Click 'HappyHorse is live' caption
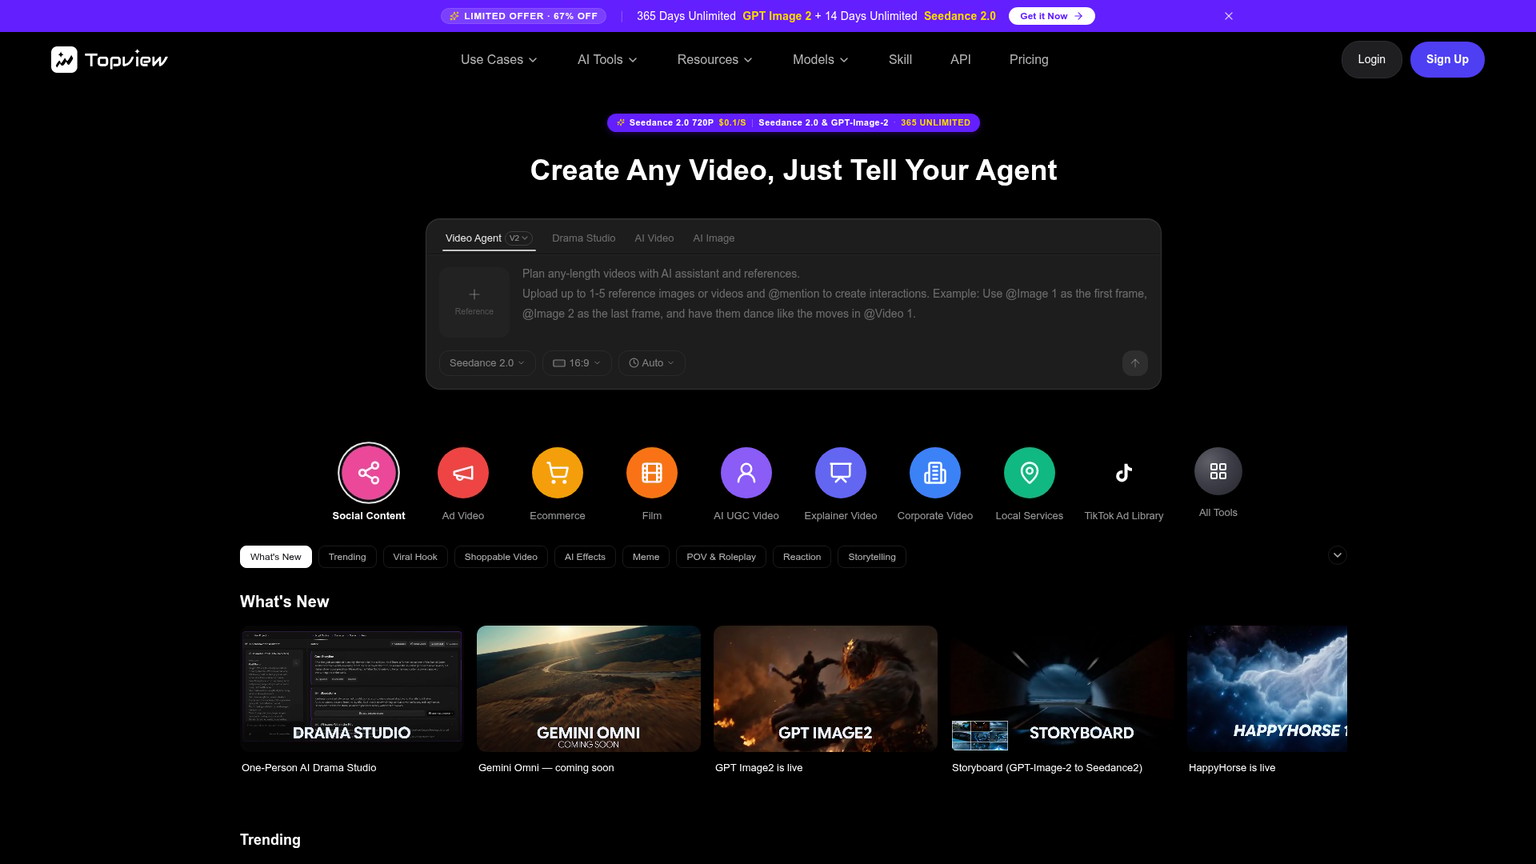 [1232, 768]
